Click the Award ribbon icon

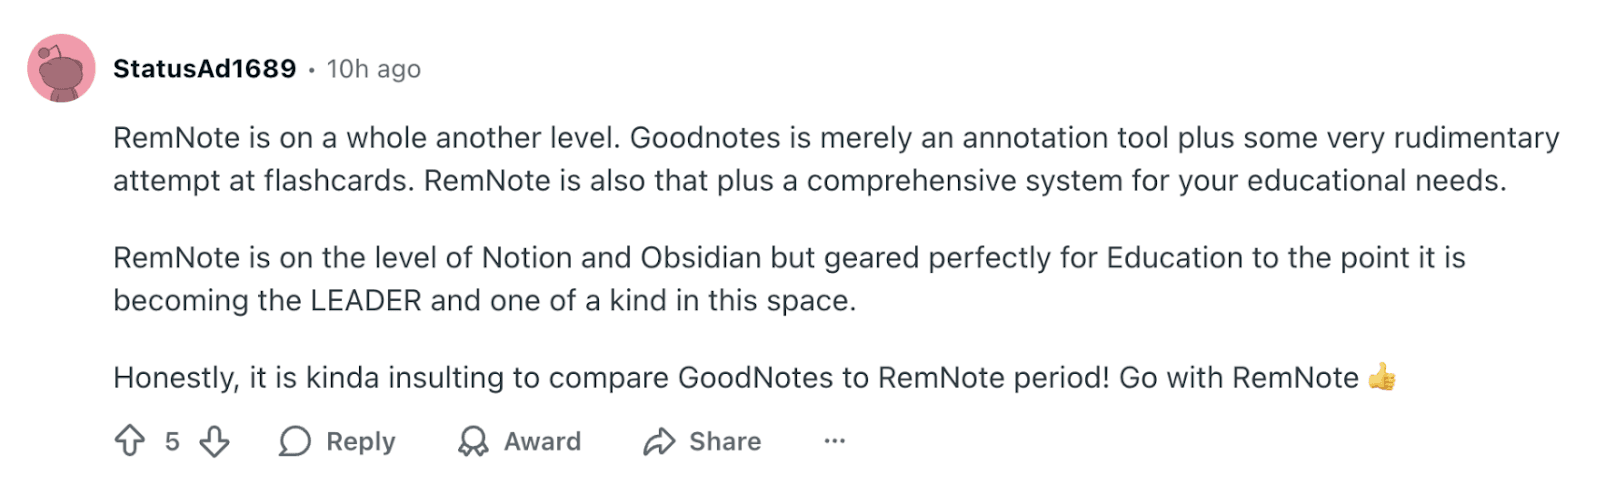coord(473,441)
